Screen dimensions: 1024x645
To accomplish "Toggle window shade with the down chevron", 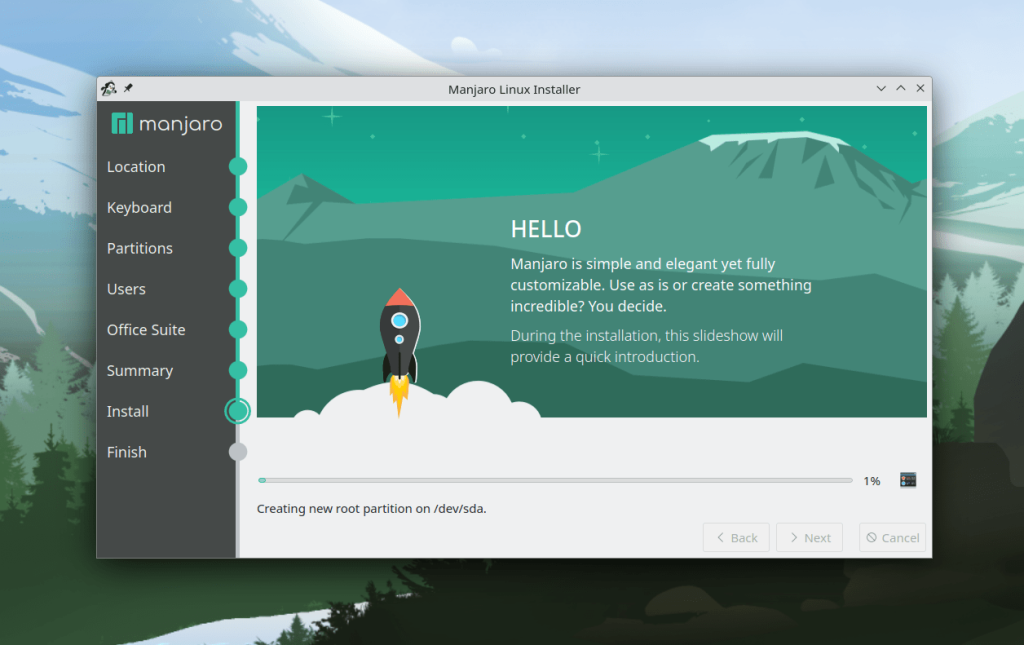I will click(x=881, y=88).
